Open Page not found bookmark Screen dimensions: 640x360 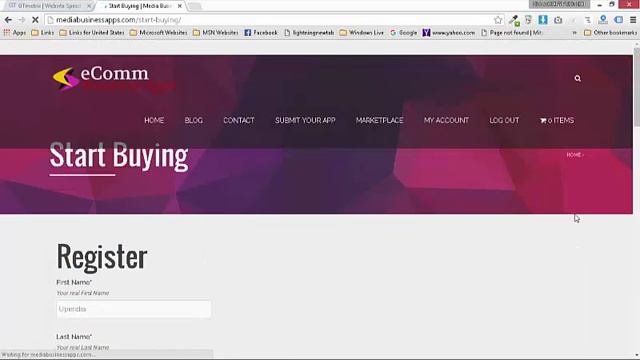tap(512, 33)
